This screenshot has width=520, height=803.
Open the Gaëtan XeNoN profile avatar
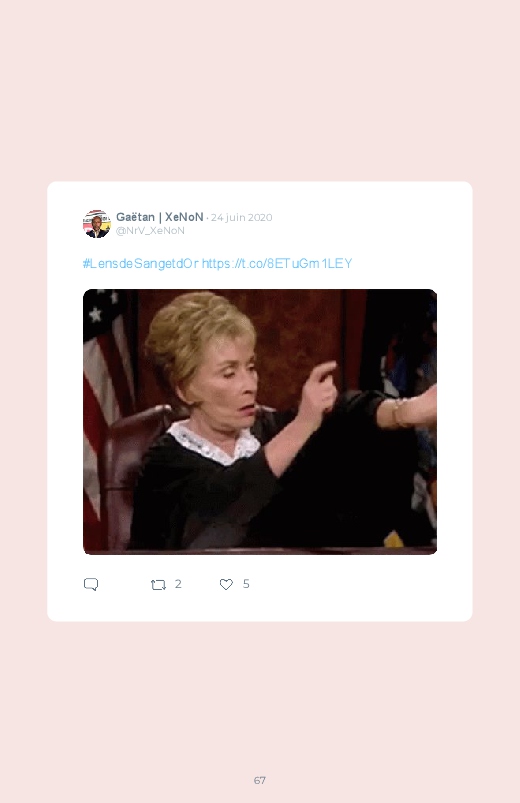[x=97, y=224]
